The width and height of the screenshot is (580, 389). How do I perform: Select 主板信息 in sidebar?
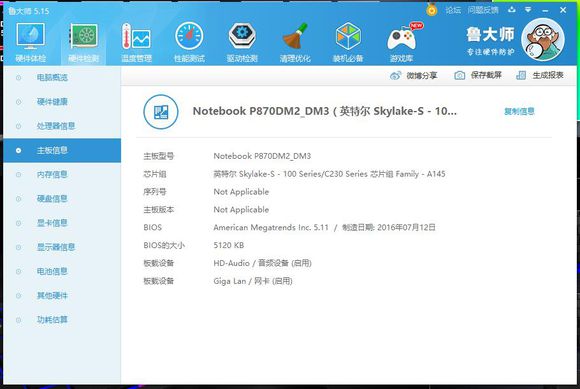pyautogui.click(x=62, y=150)
